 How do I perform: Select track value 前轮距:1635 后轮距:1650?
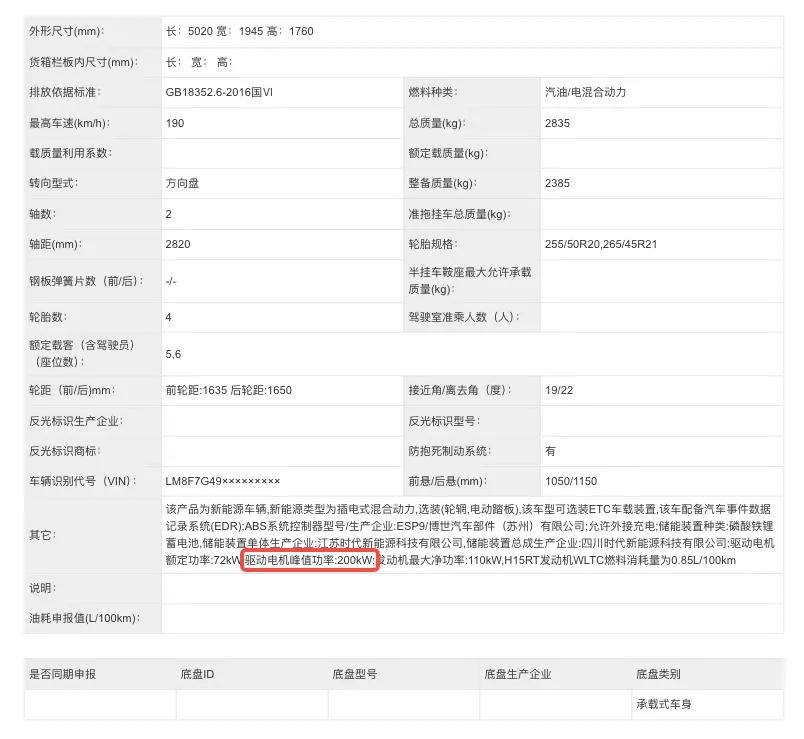point(229,390)
